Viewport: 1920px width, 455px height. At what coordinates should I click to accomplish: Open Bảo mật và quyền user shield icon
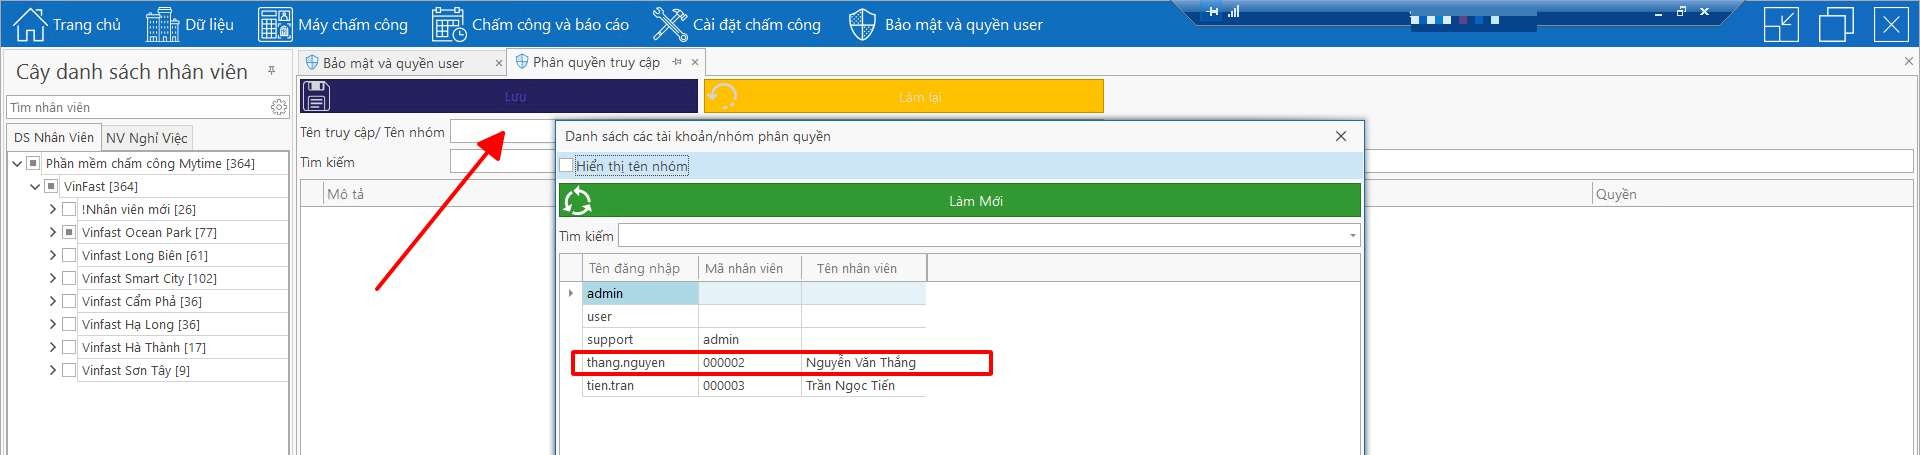[861, 24]
